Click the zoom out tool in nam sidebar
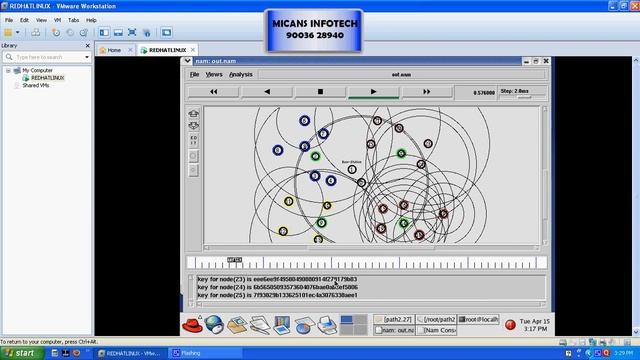The height and width of the screenshot is (360, 640). click(193, 126)
